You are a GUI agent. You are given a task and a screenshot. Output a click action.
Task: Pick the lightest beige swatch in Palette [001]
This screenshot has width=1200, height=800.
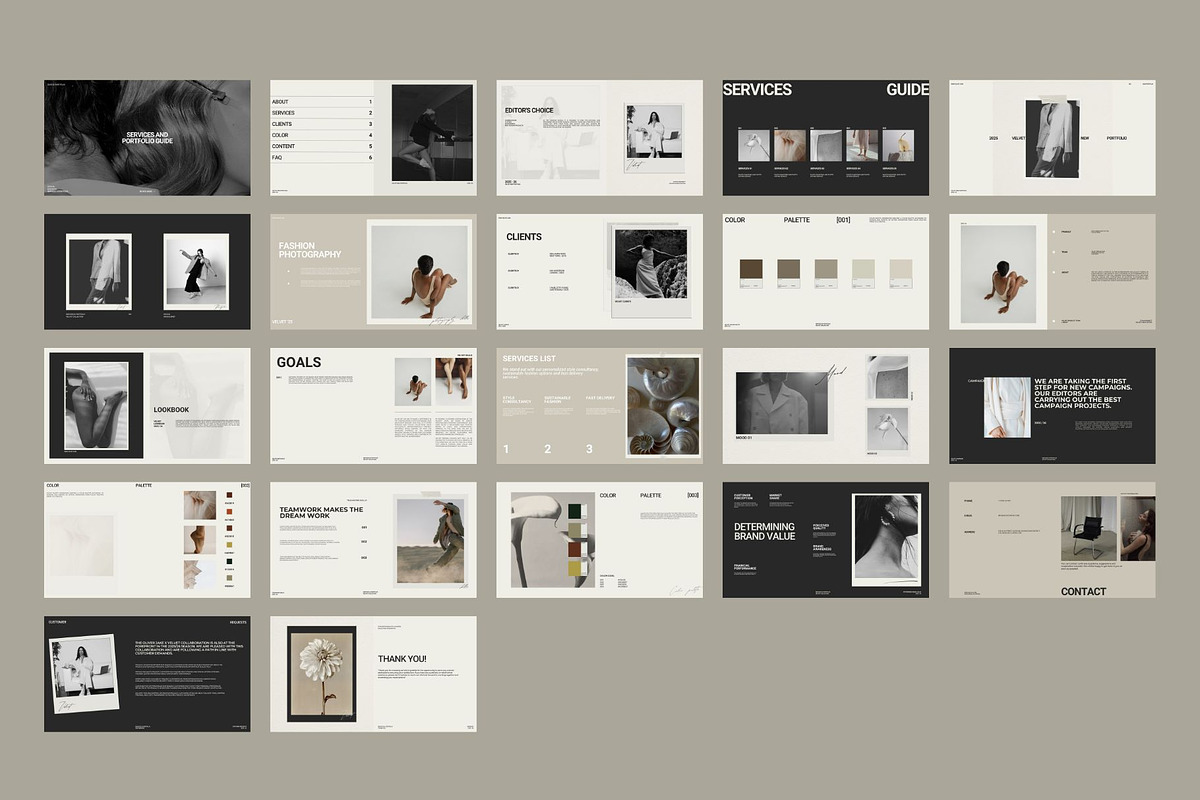pyautogui.click(x=901, y=268)
